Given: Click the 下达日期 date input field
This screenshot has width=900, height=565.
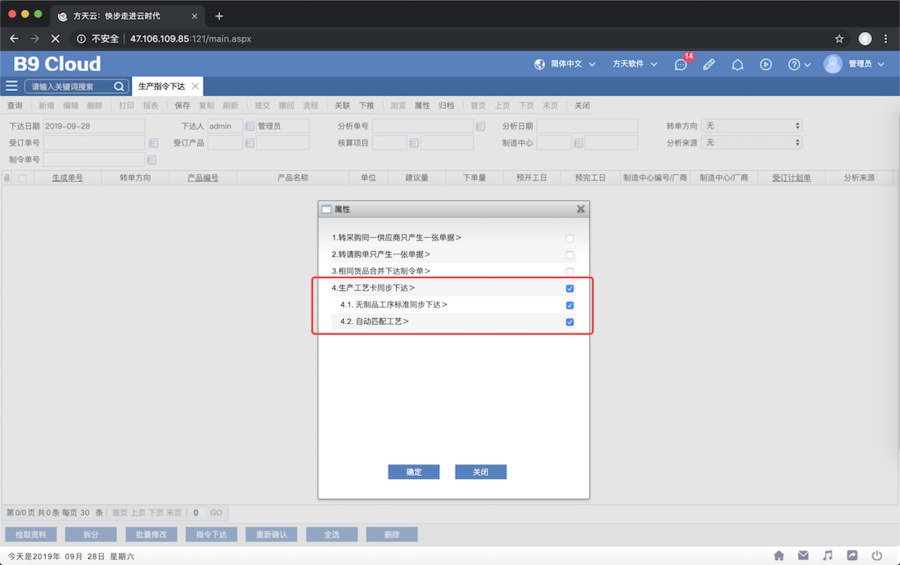Looking at the screenshot, I should coord(94,126).
